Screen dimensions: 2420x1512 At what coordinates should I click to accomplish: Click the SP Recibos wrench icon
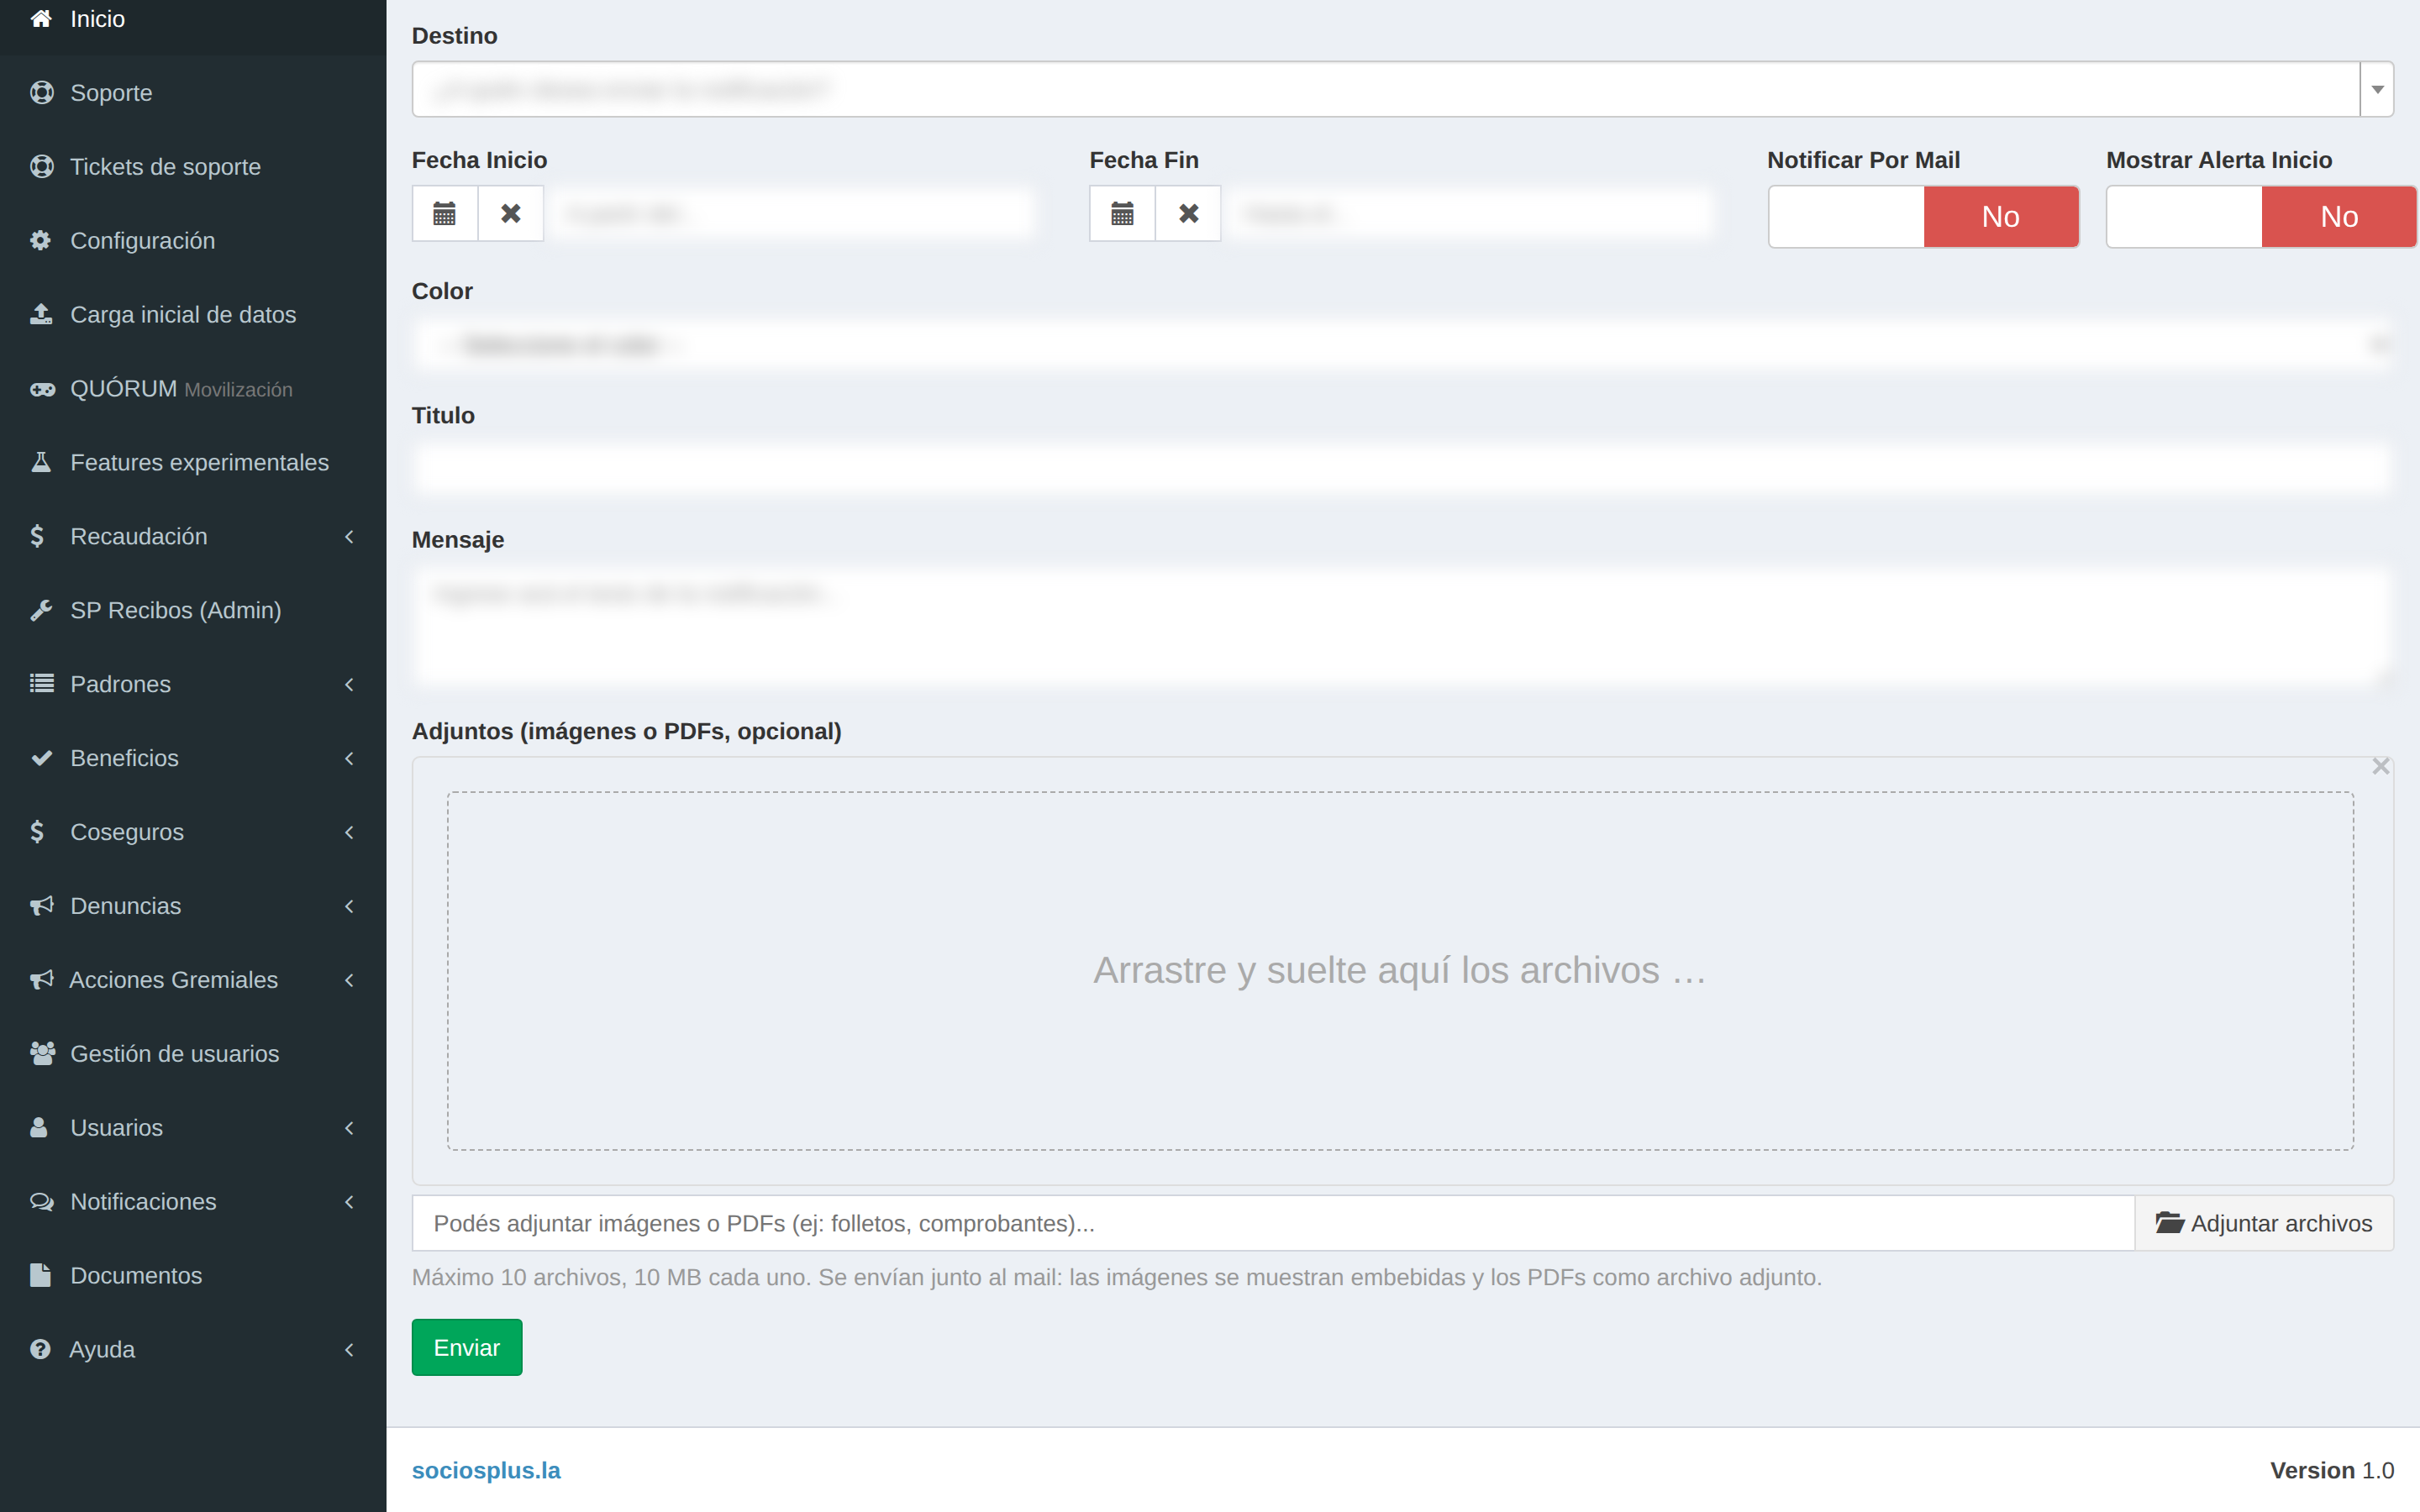[x=40, y=610]
